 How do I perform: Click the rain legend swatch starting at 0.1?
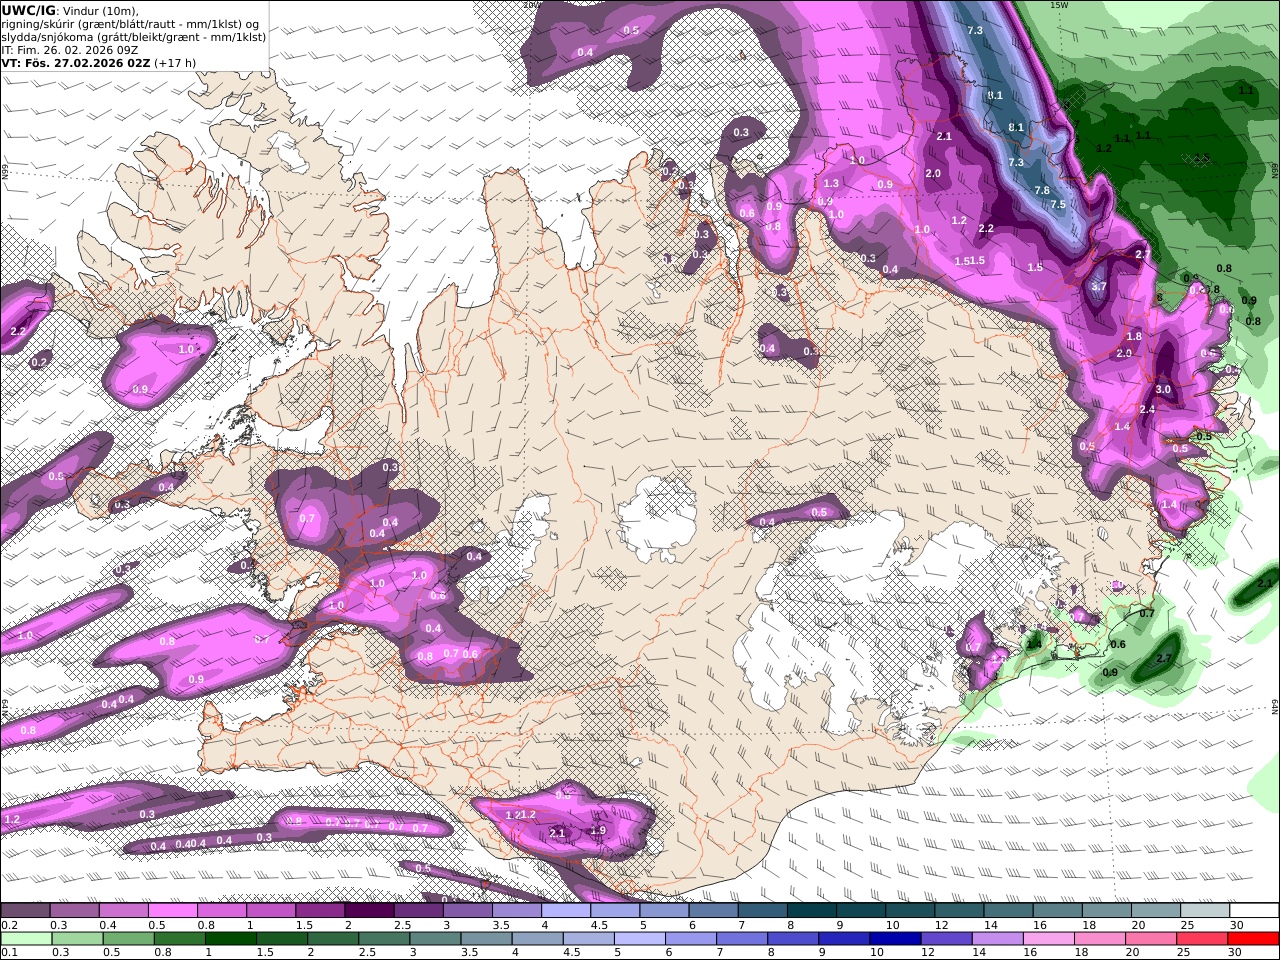(26, 938)
